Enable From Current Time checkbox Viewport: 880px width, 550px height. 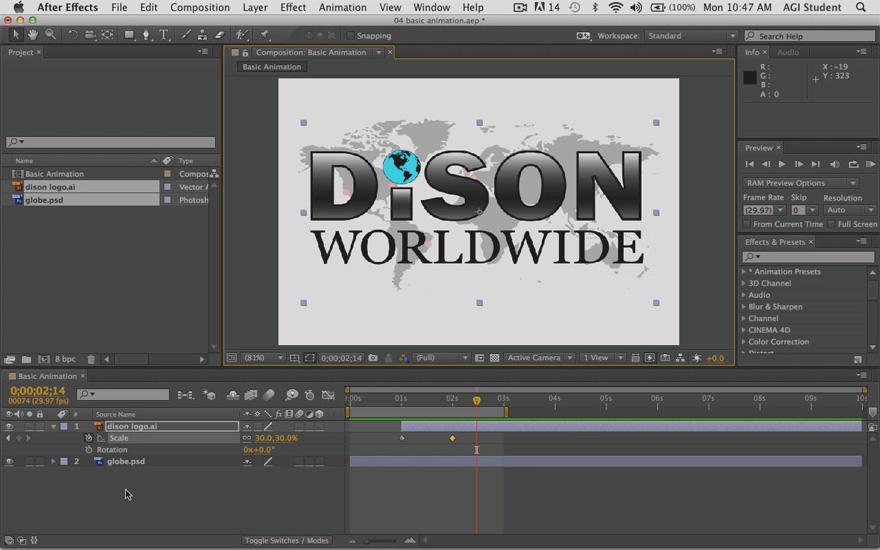coord(746,224)
